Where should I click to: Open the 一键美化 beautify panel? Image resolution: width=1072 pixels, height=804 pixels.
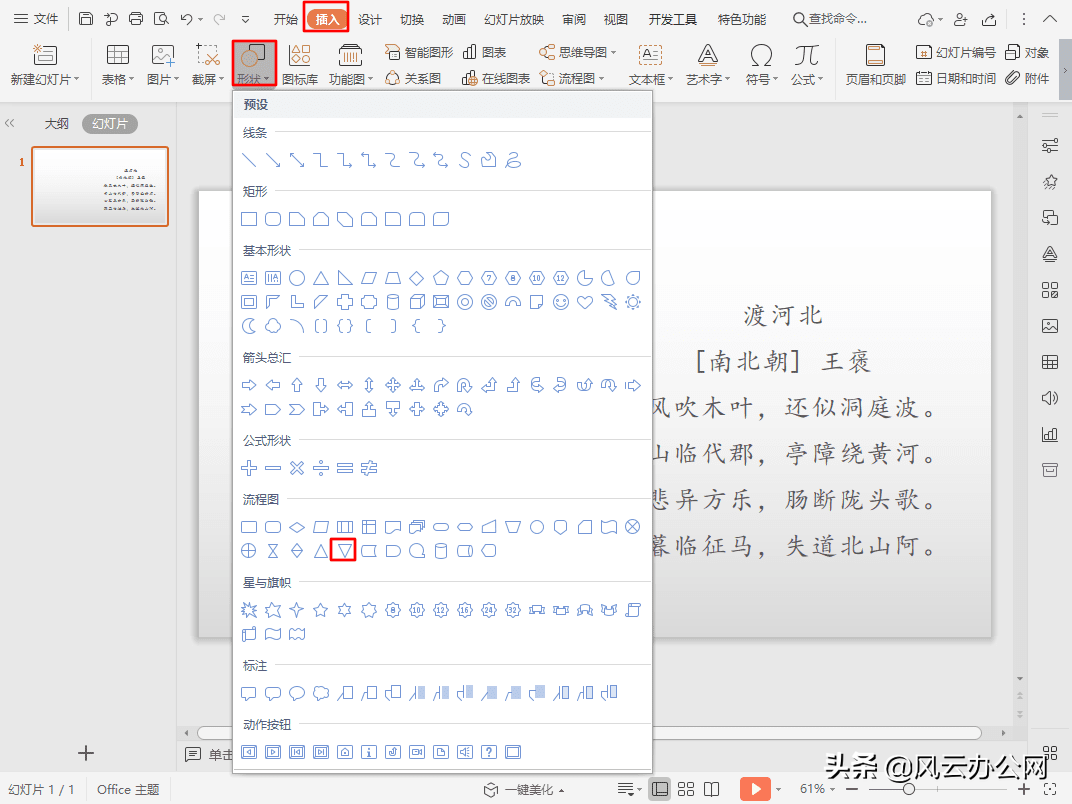pyautogui.click(x=528, y=789)
